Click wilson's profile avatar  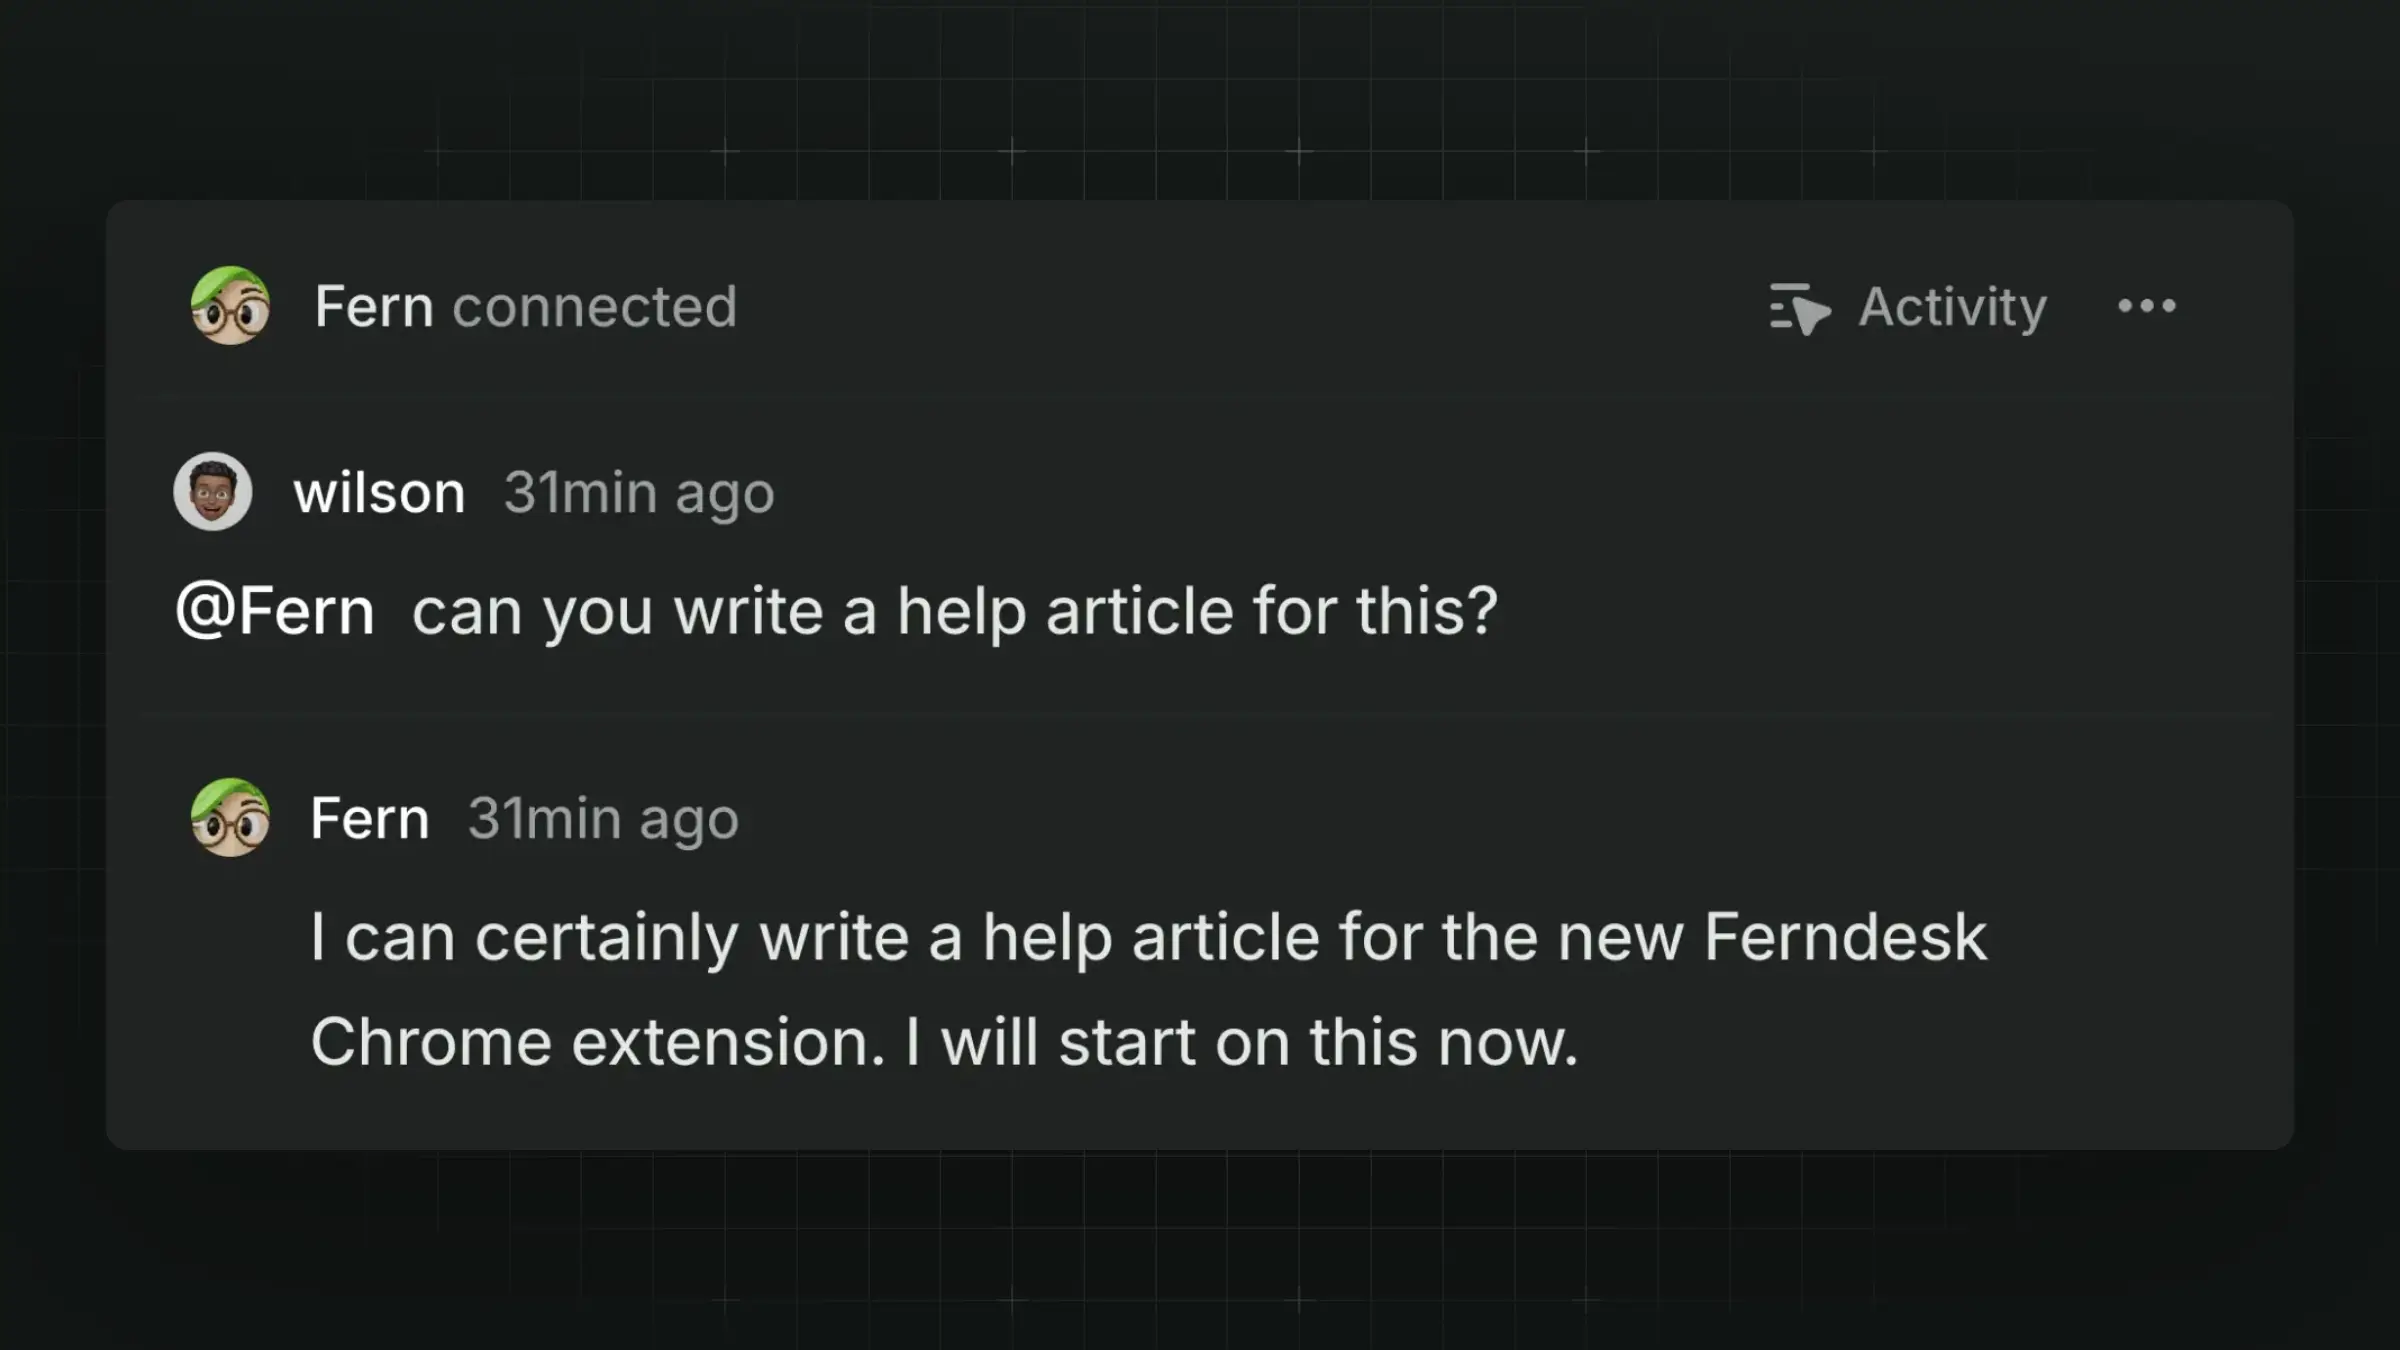point(212,492)
